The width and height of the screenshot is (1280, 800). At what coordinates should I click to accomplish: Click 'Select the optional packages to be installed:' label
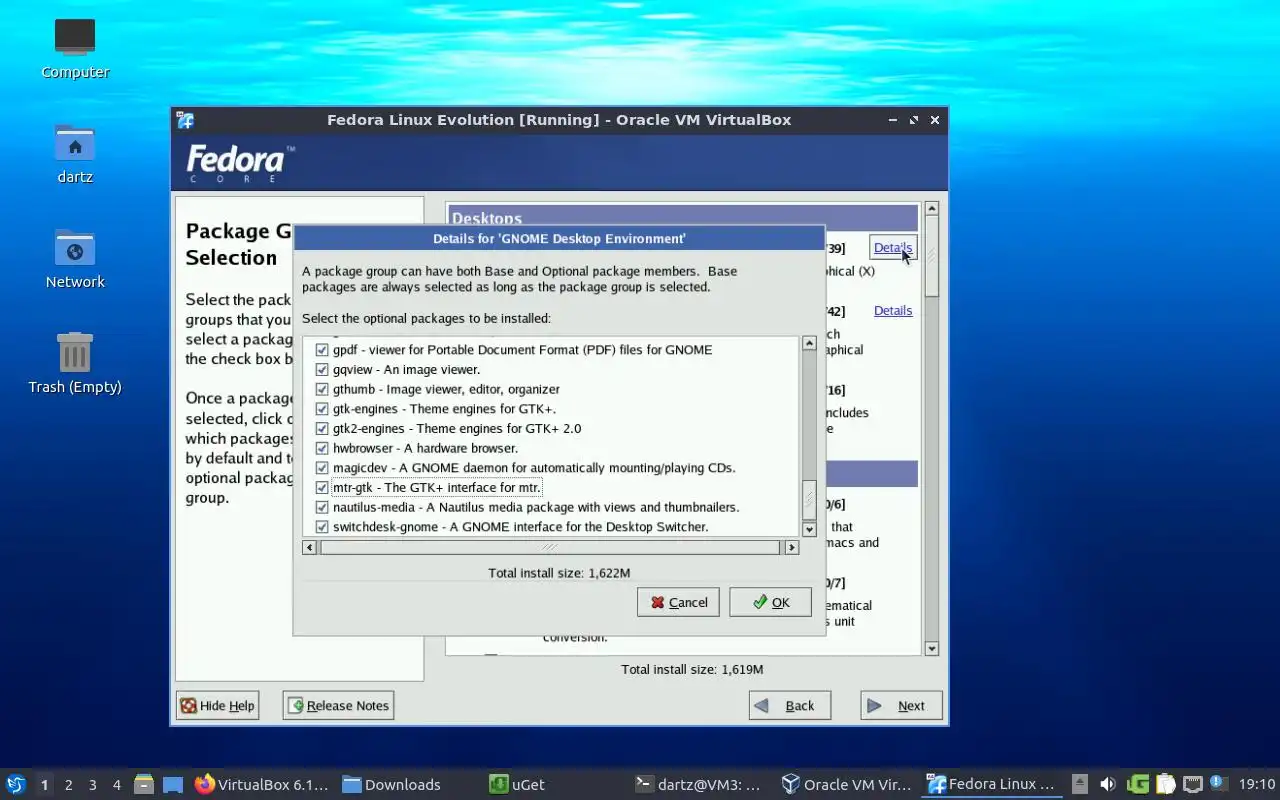[x=426, y=319]
